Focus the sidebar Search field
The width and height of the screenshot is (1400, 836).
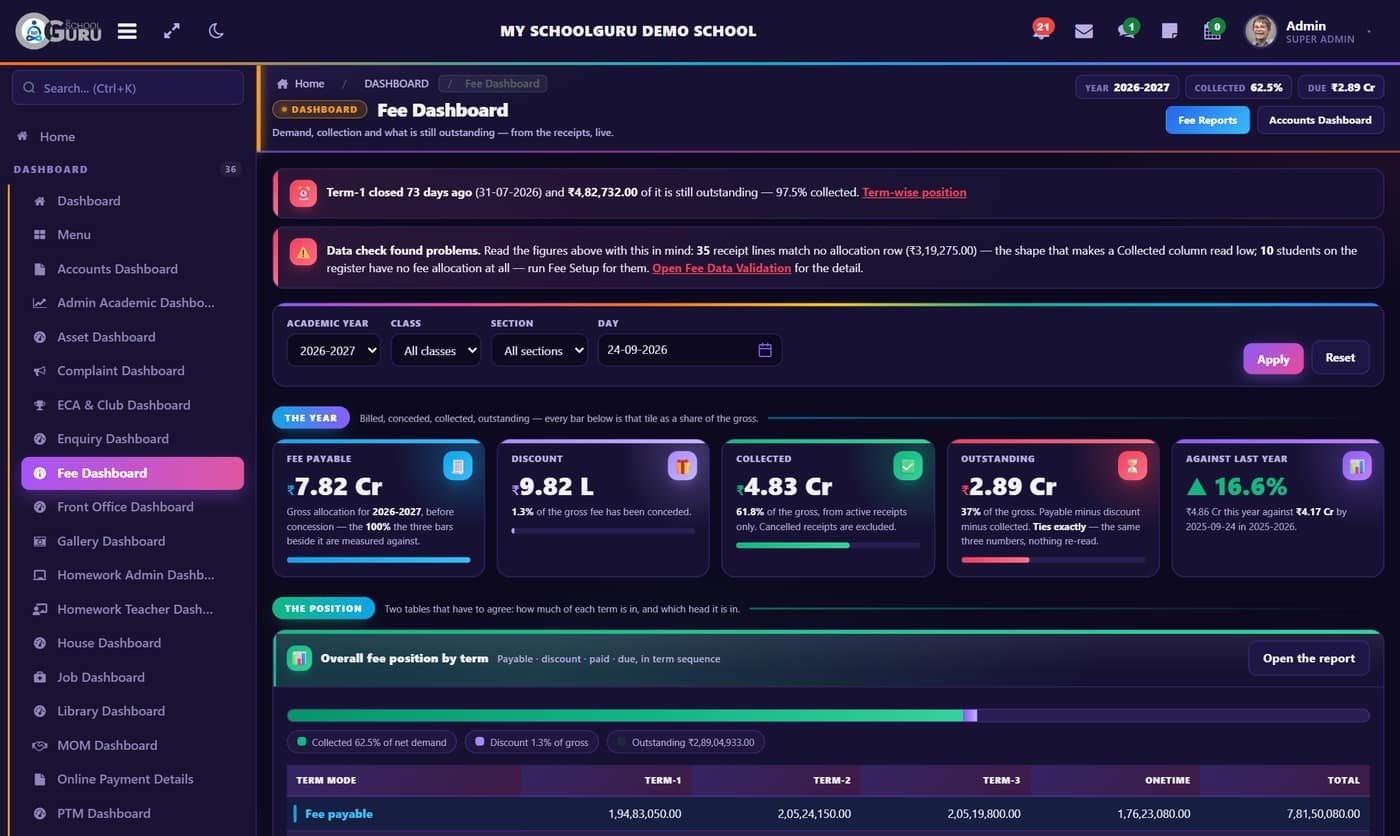[x=128, y=88]
